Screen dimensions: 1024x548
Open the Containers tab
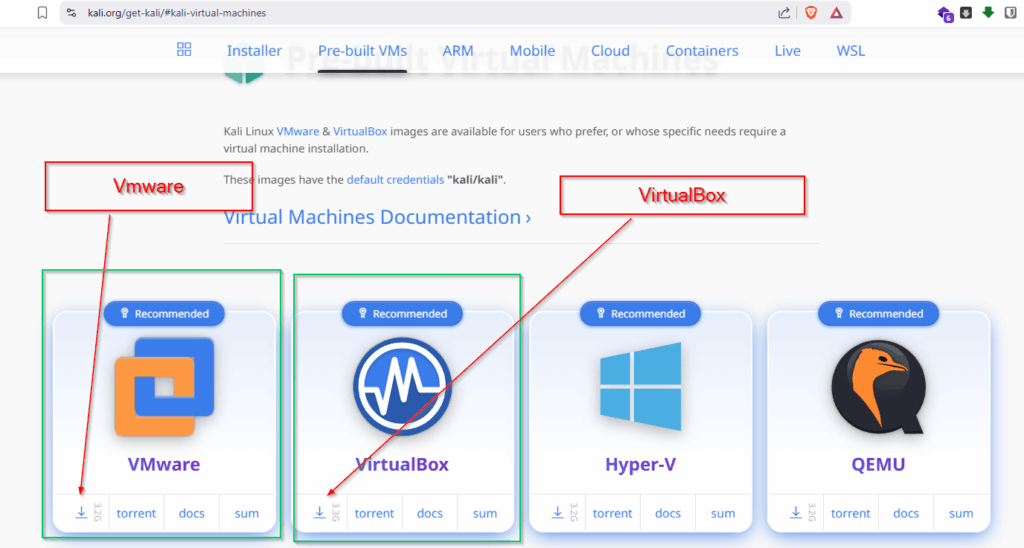pyautogui.click(x=702, y=50)
